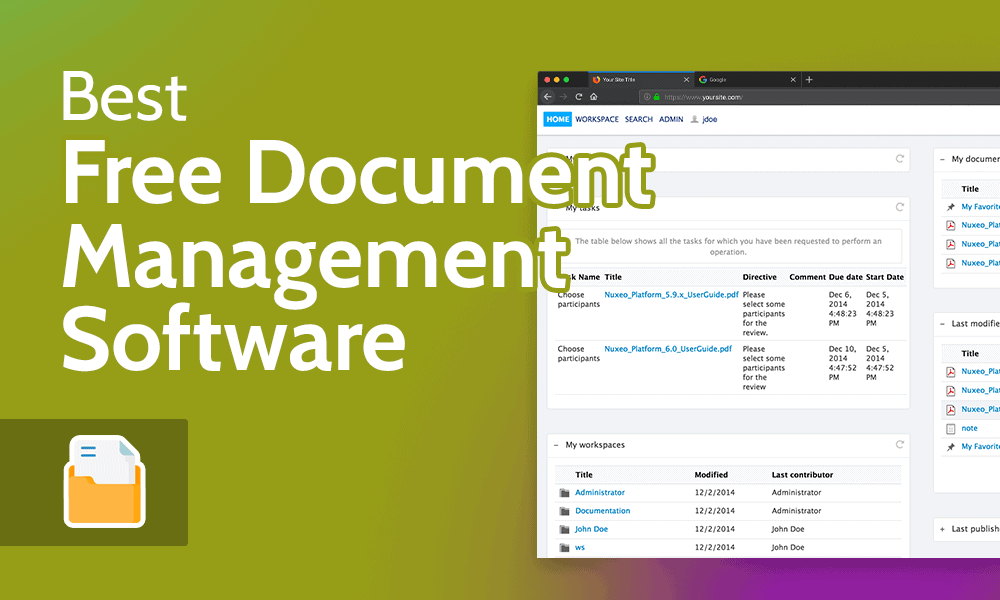Click the Directive column header
1000x600 pixels.
(x=760, y=277)
